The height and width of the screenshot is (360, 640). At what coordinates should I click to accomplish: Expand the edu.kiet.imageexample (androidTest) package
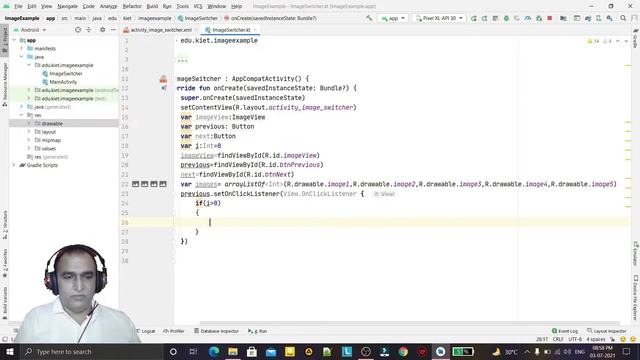[29, 90]
